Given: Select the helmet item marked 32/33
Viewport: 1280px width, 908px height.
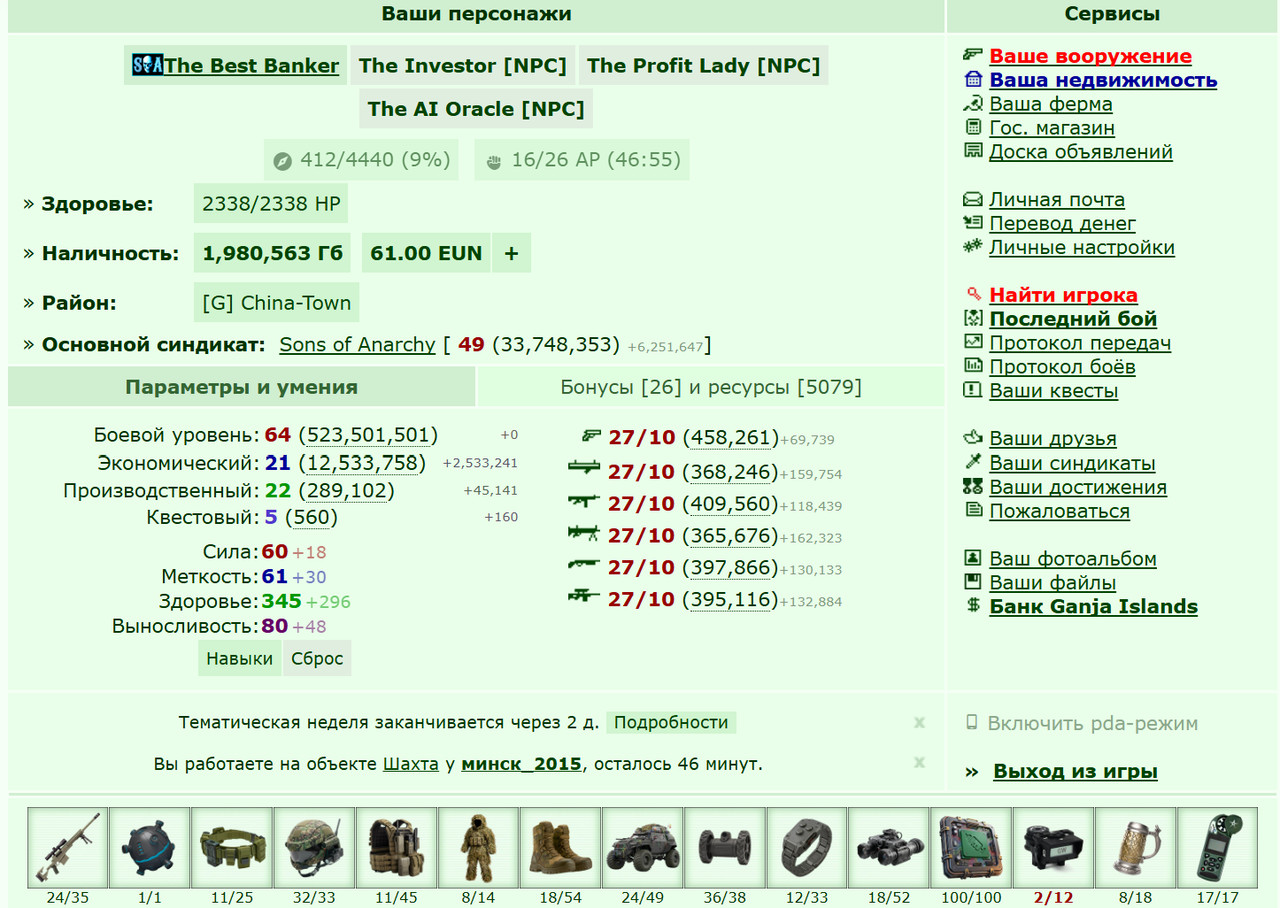Looking at the screenshot, I should coord(314,847).
